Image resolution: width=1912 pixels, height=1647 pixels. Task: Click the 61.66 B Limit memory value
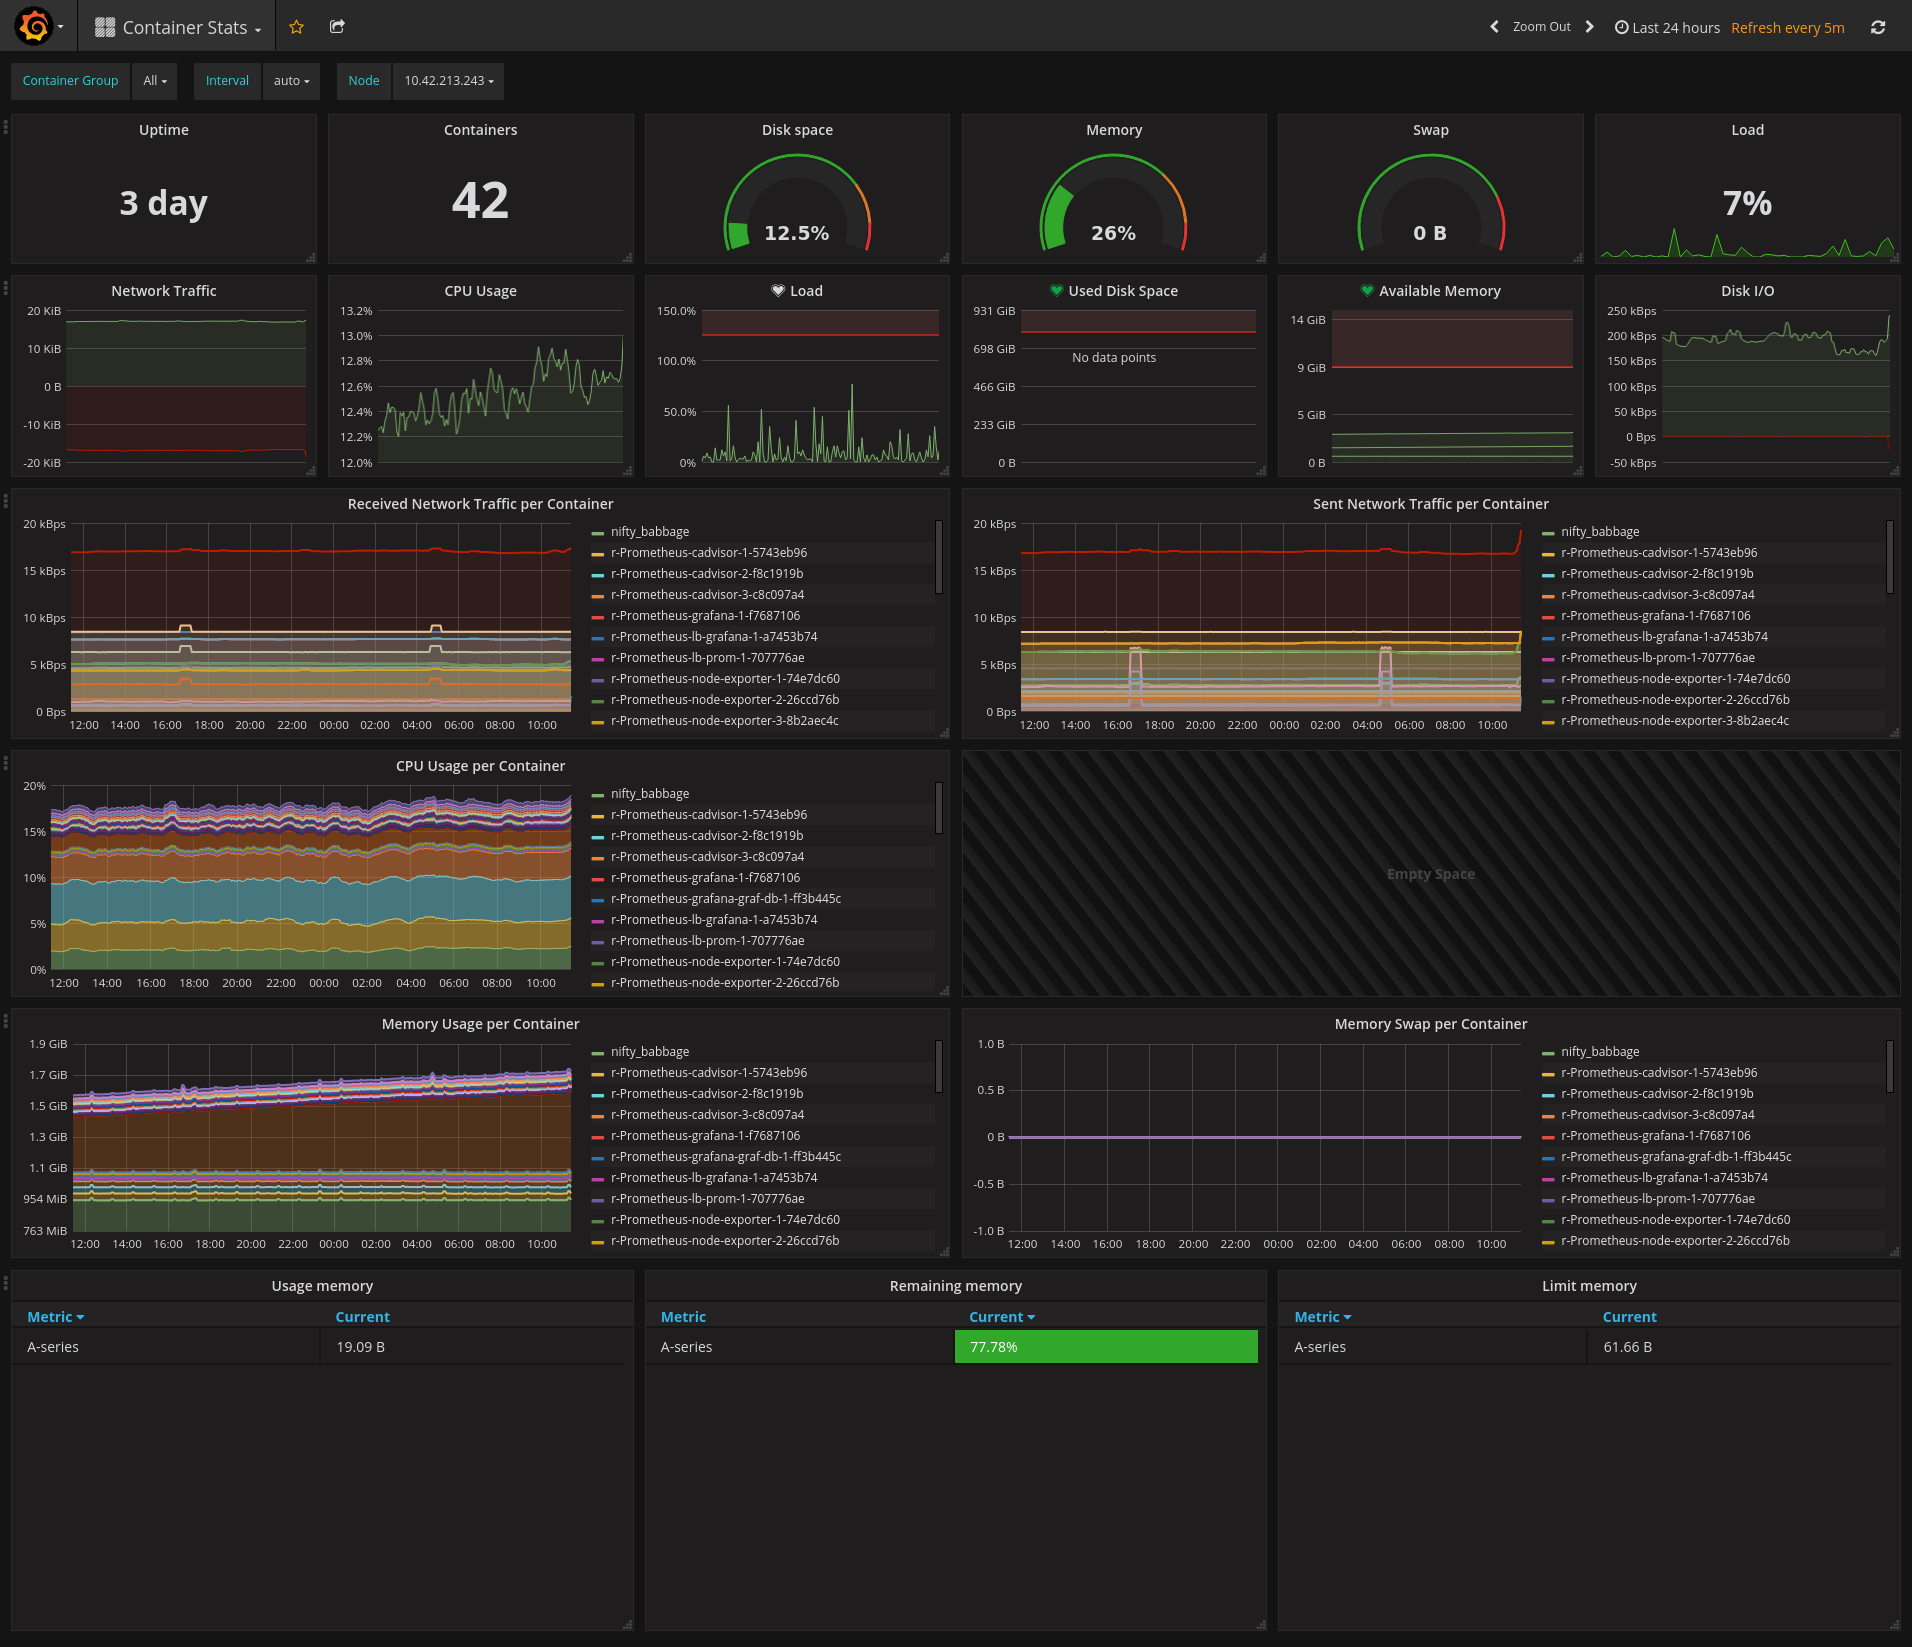coord(1627,1347)
